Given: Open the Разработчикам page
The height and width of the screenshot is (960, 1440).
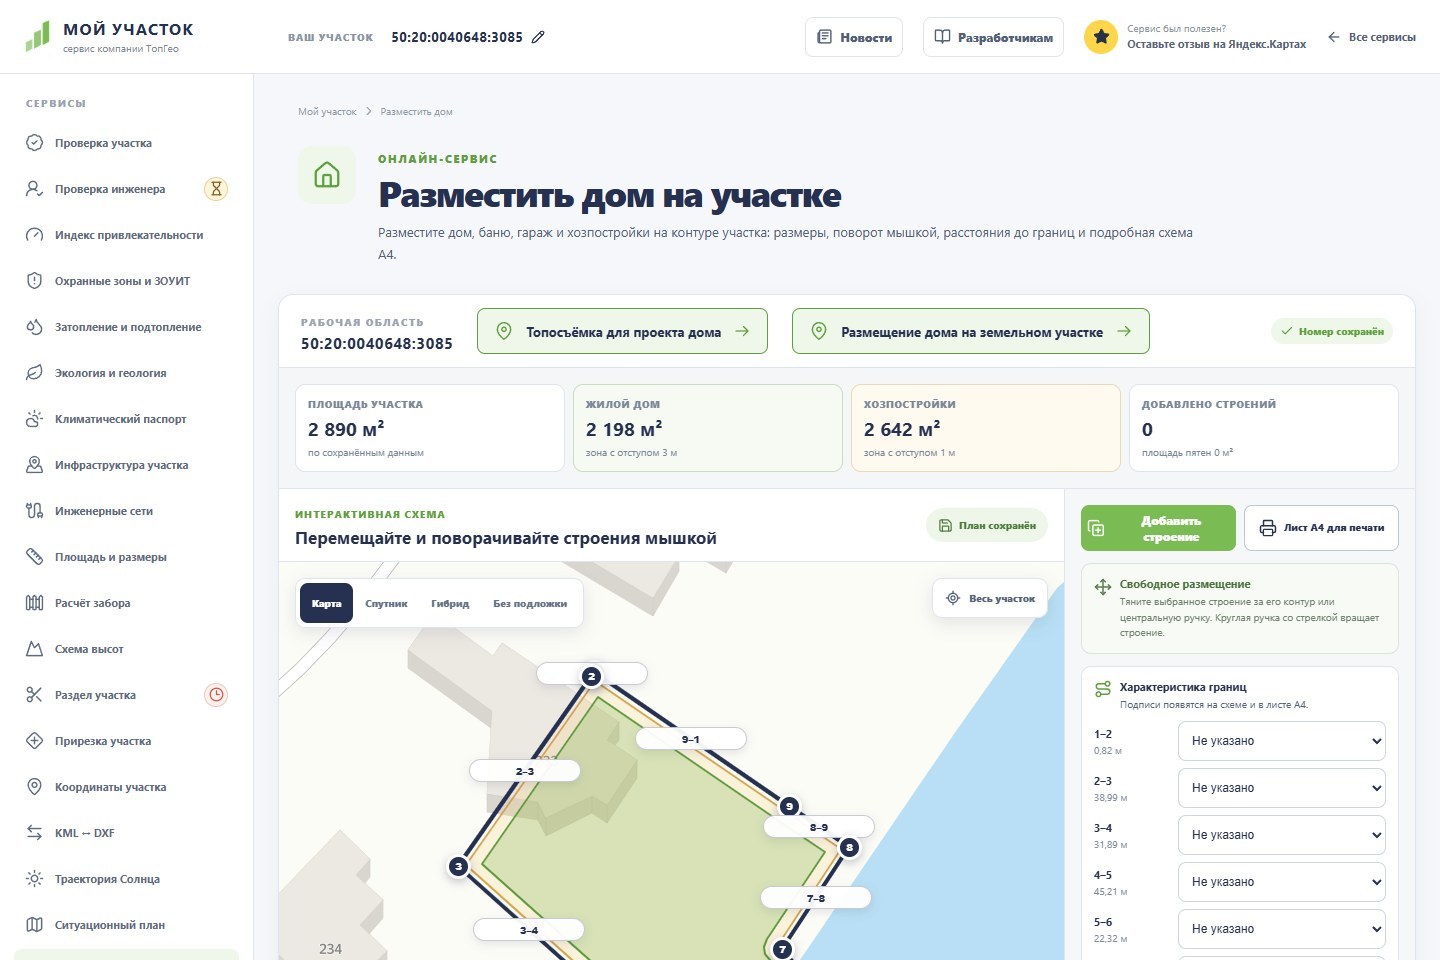Looking at the screenshot, I should coord(993,37).
